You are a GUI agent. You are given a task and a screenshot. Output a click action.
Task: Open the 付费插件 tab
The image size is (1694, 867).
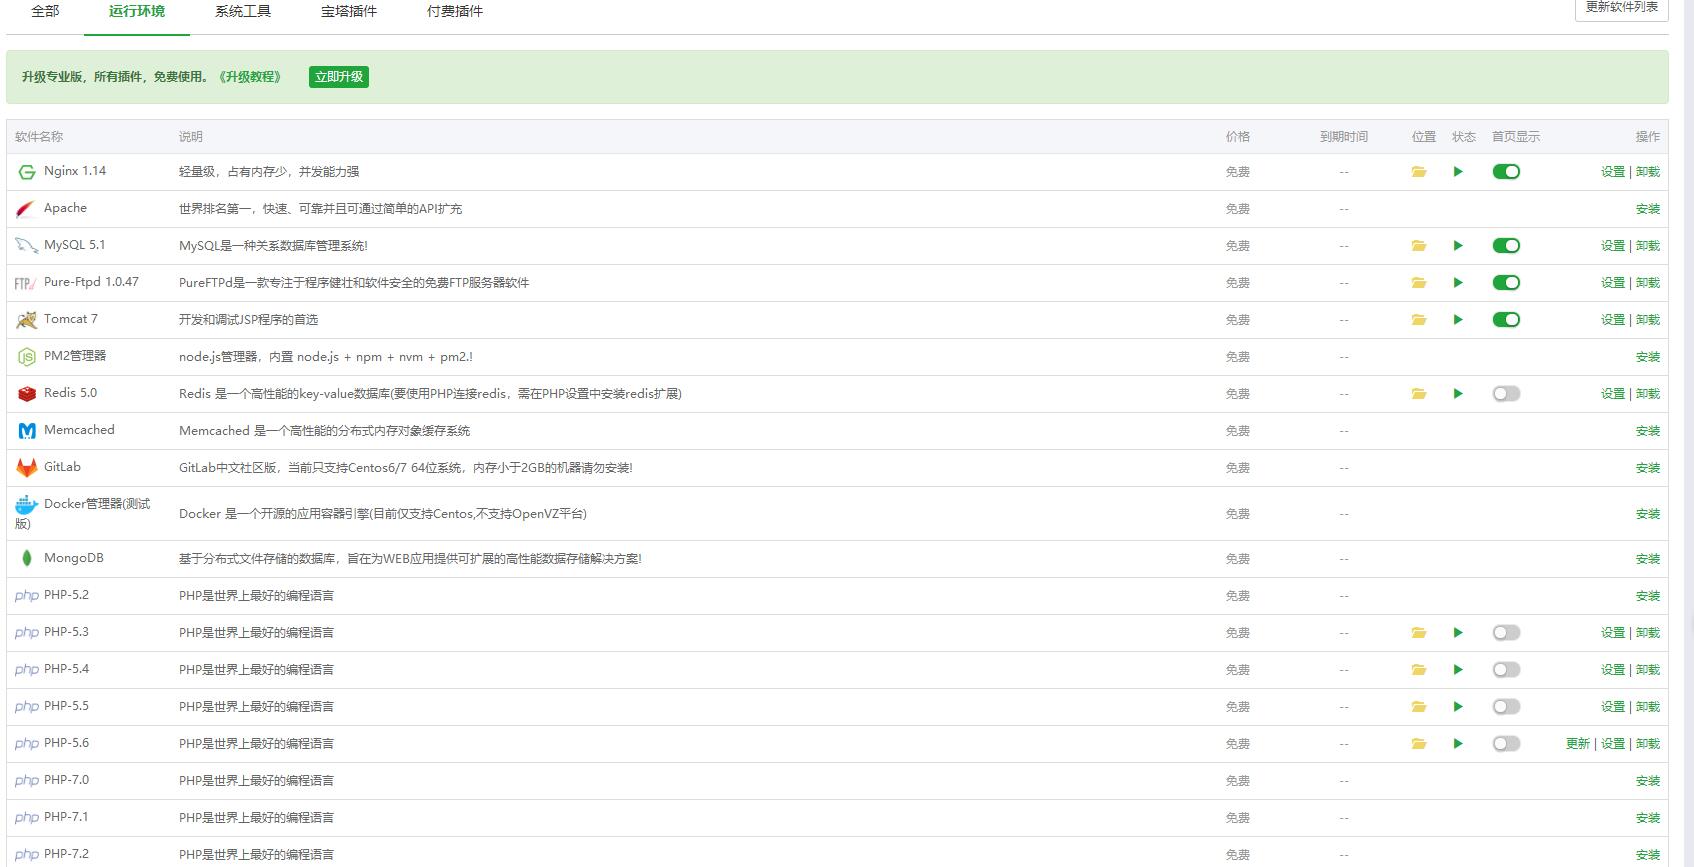click(x=455, y=11)
